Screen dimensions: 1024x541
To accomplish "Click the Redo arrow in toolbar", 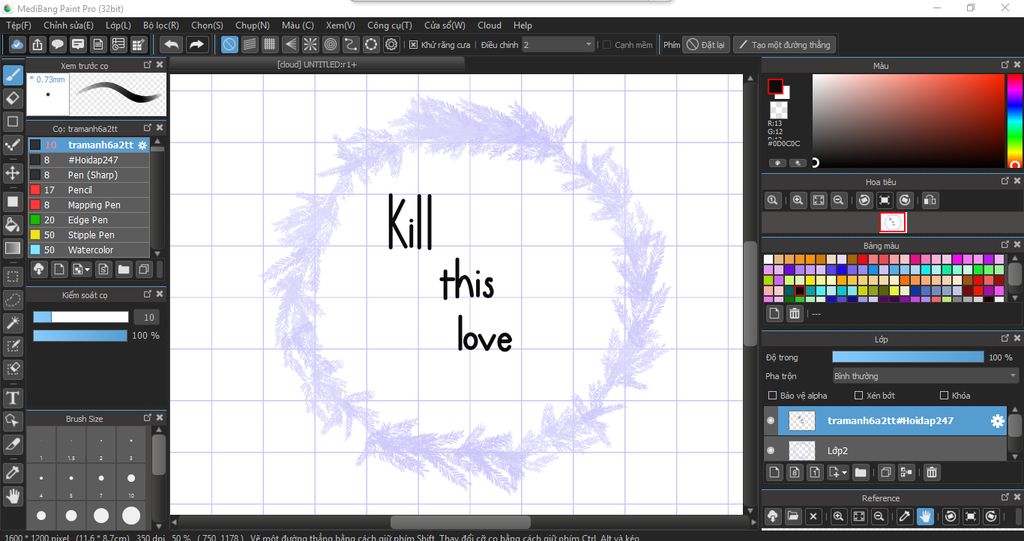I will coord(196,44).
